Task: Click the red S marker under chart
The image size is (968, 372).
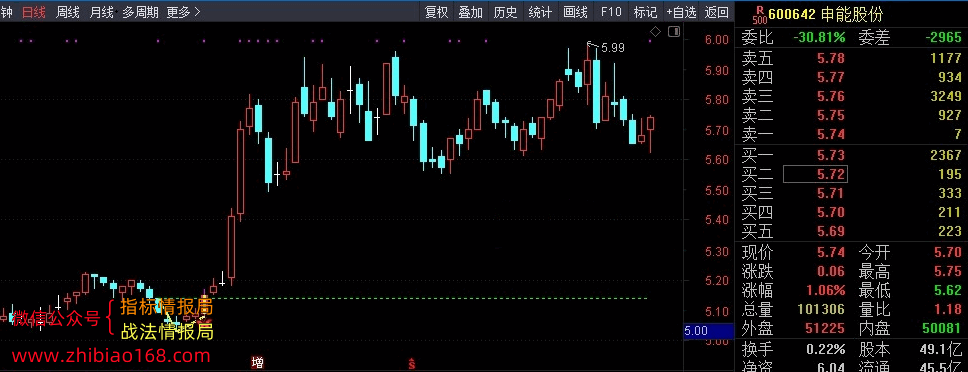Action: (411, 362)
